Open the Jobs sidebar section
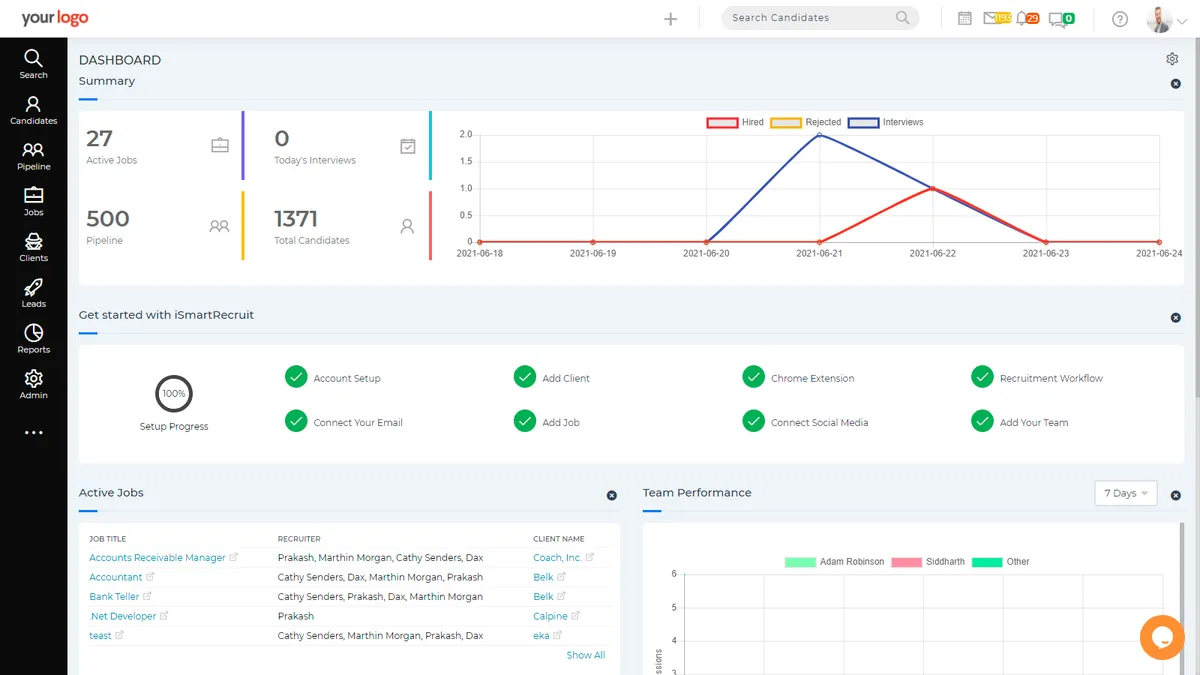 (33, 201)
